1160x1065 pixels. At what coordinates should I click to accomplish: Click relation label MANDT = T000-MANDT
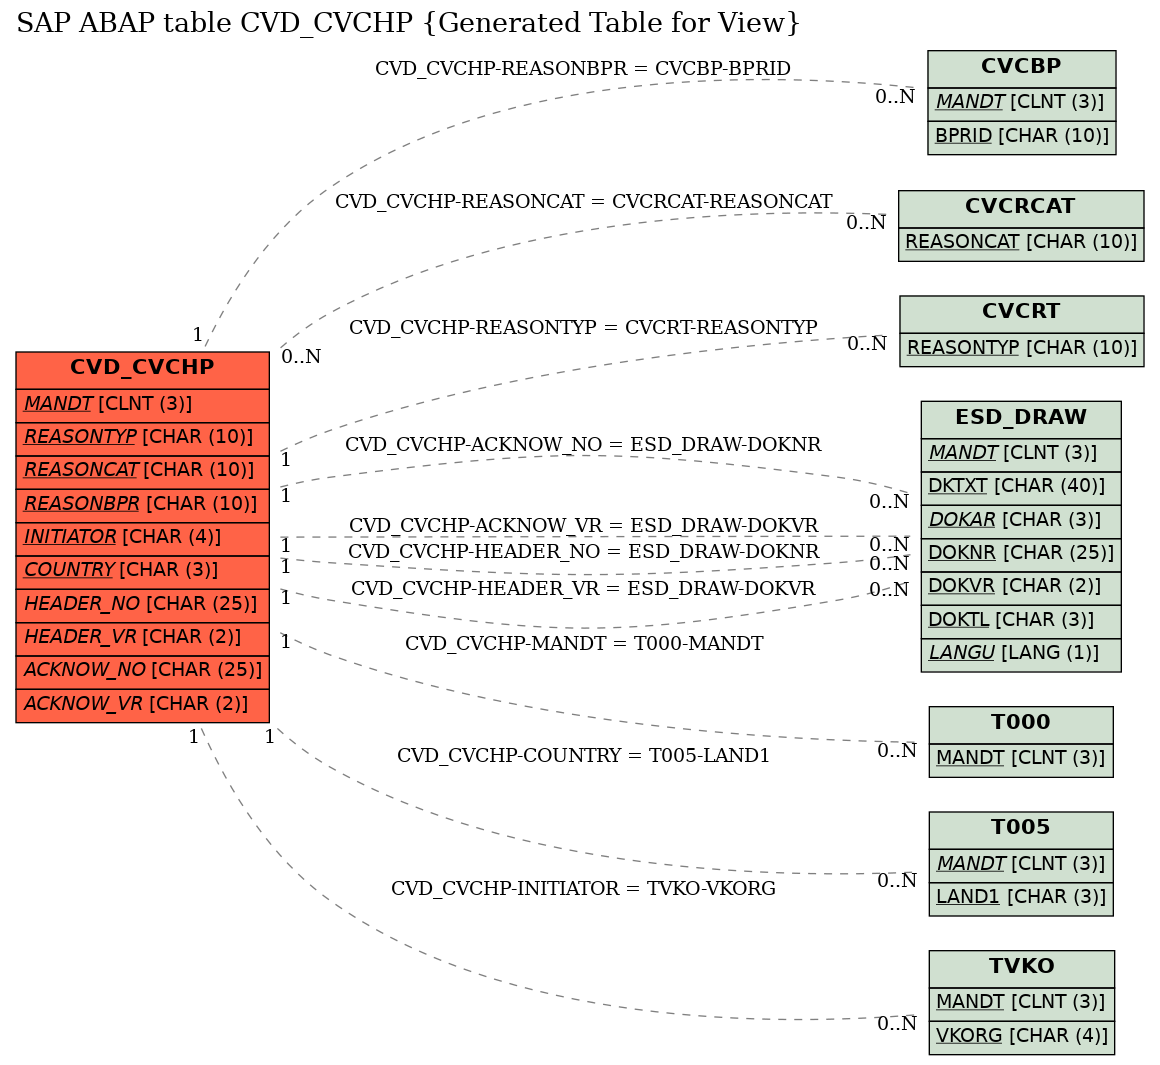pos(584,644)
